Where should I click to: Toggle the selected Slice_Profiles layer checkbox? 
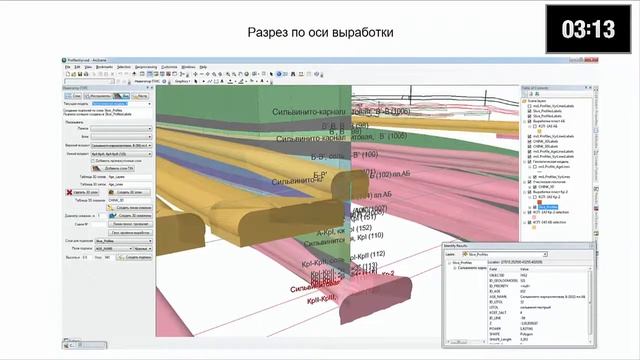535,207
